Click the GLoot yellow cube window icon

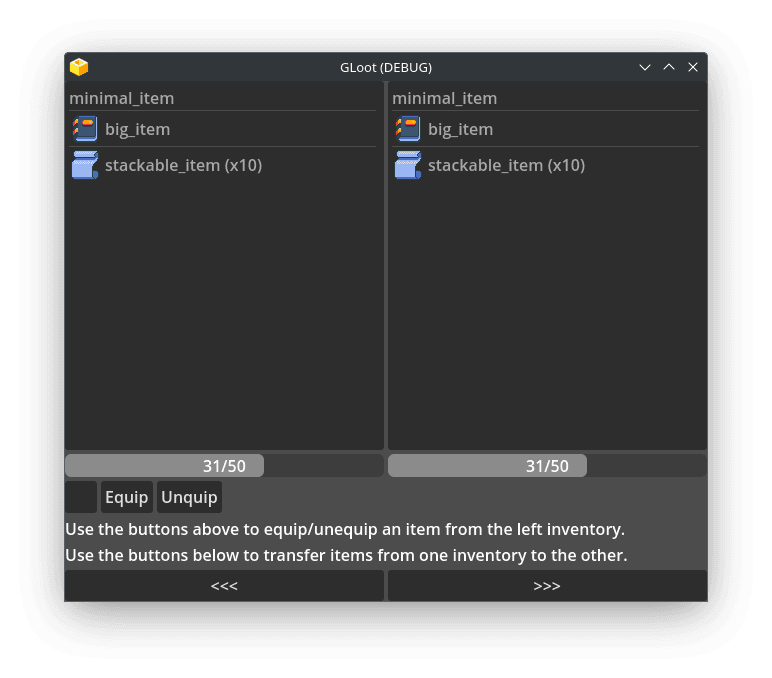coord(79,67)
